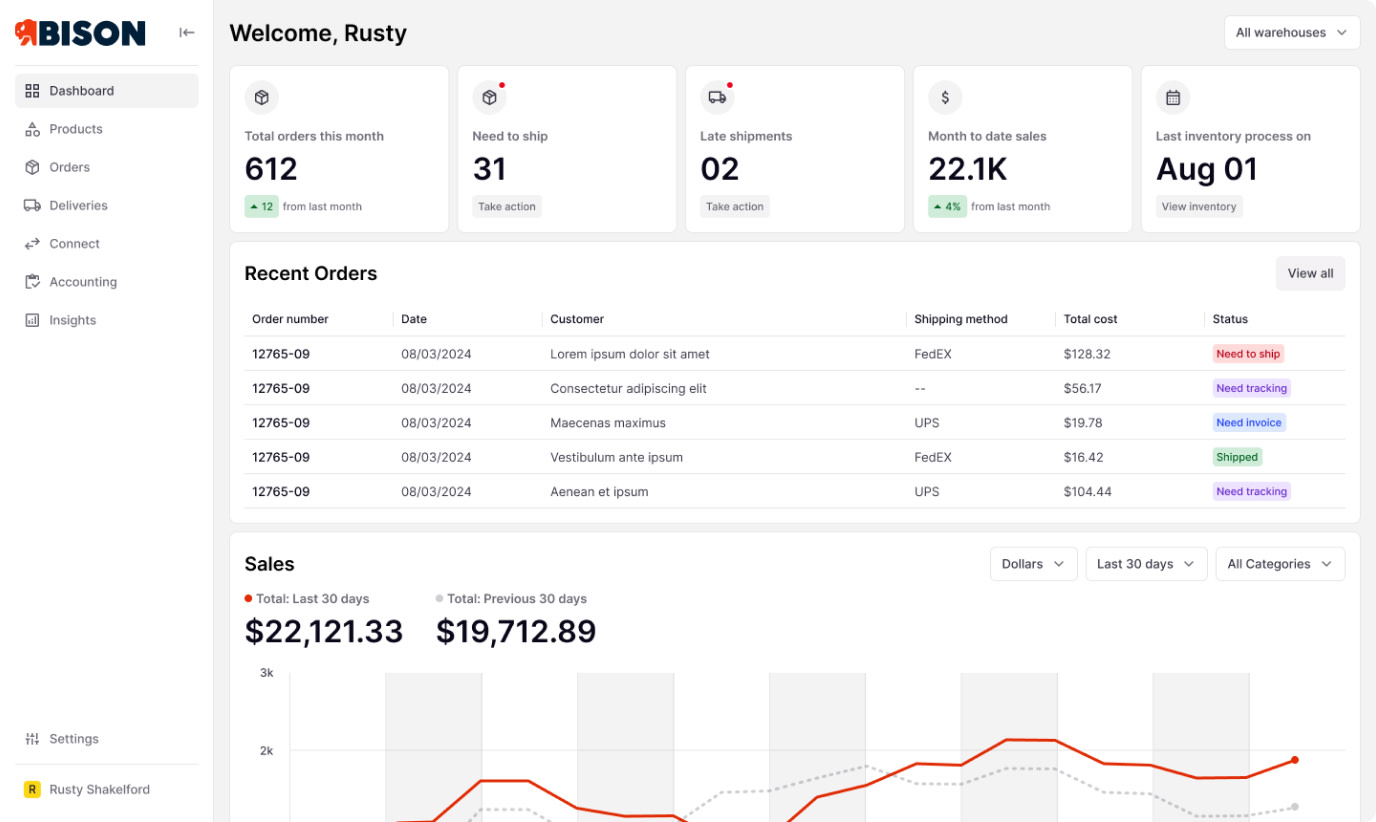Click the View inventory button

tap(1199, 207)
